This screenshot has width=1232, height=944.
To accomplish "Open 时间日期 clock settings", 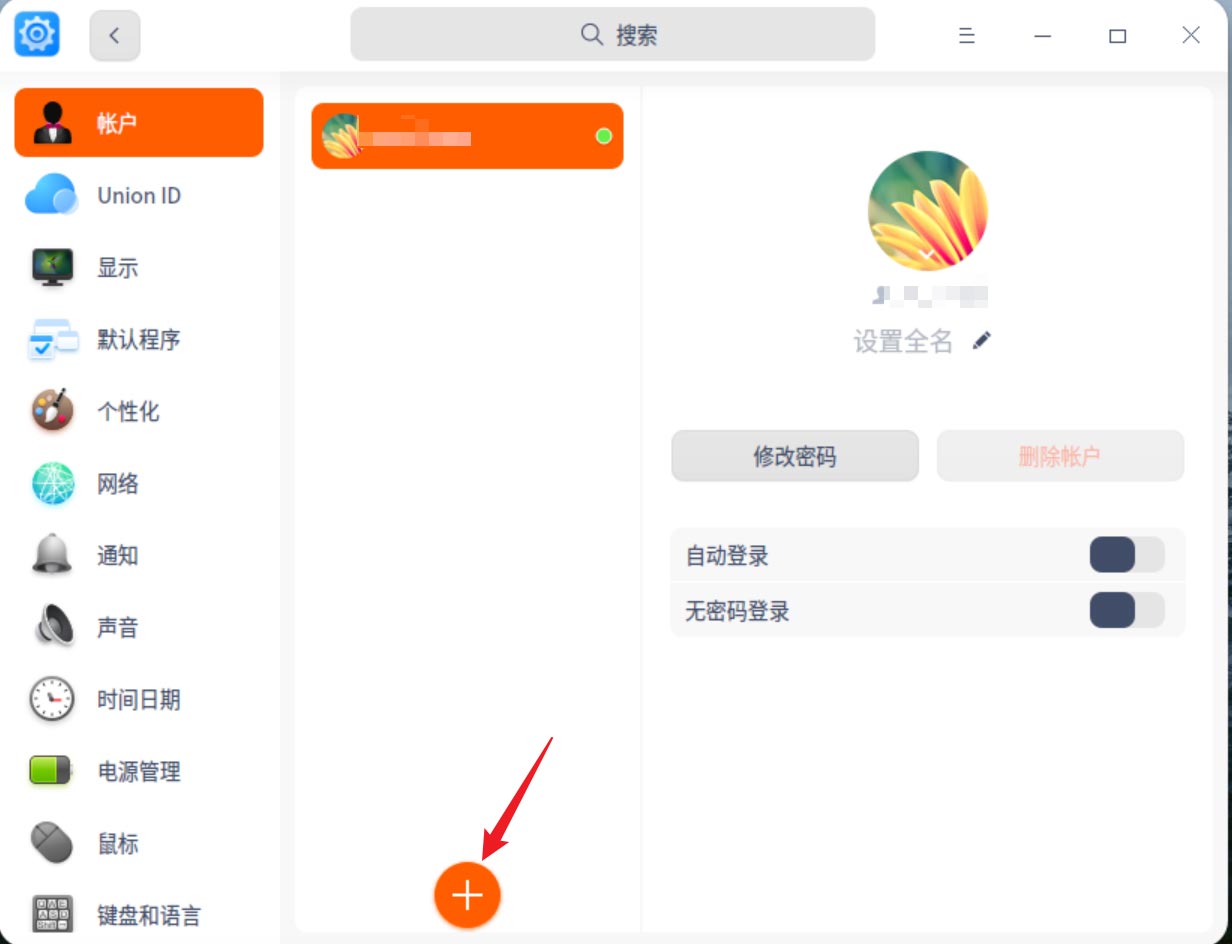I will point(139,699).
